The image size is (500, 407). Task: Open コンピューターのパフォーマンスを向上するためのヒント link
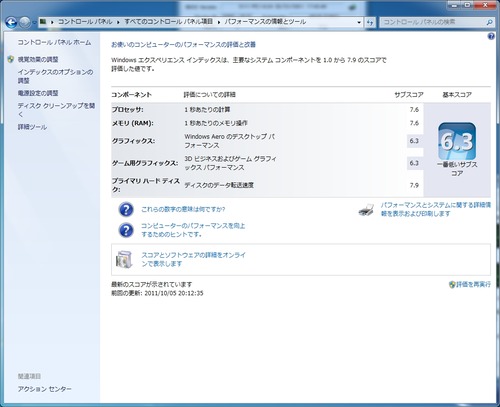pyautogui.click(x=193, y=230)
